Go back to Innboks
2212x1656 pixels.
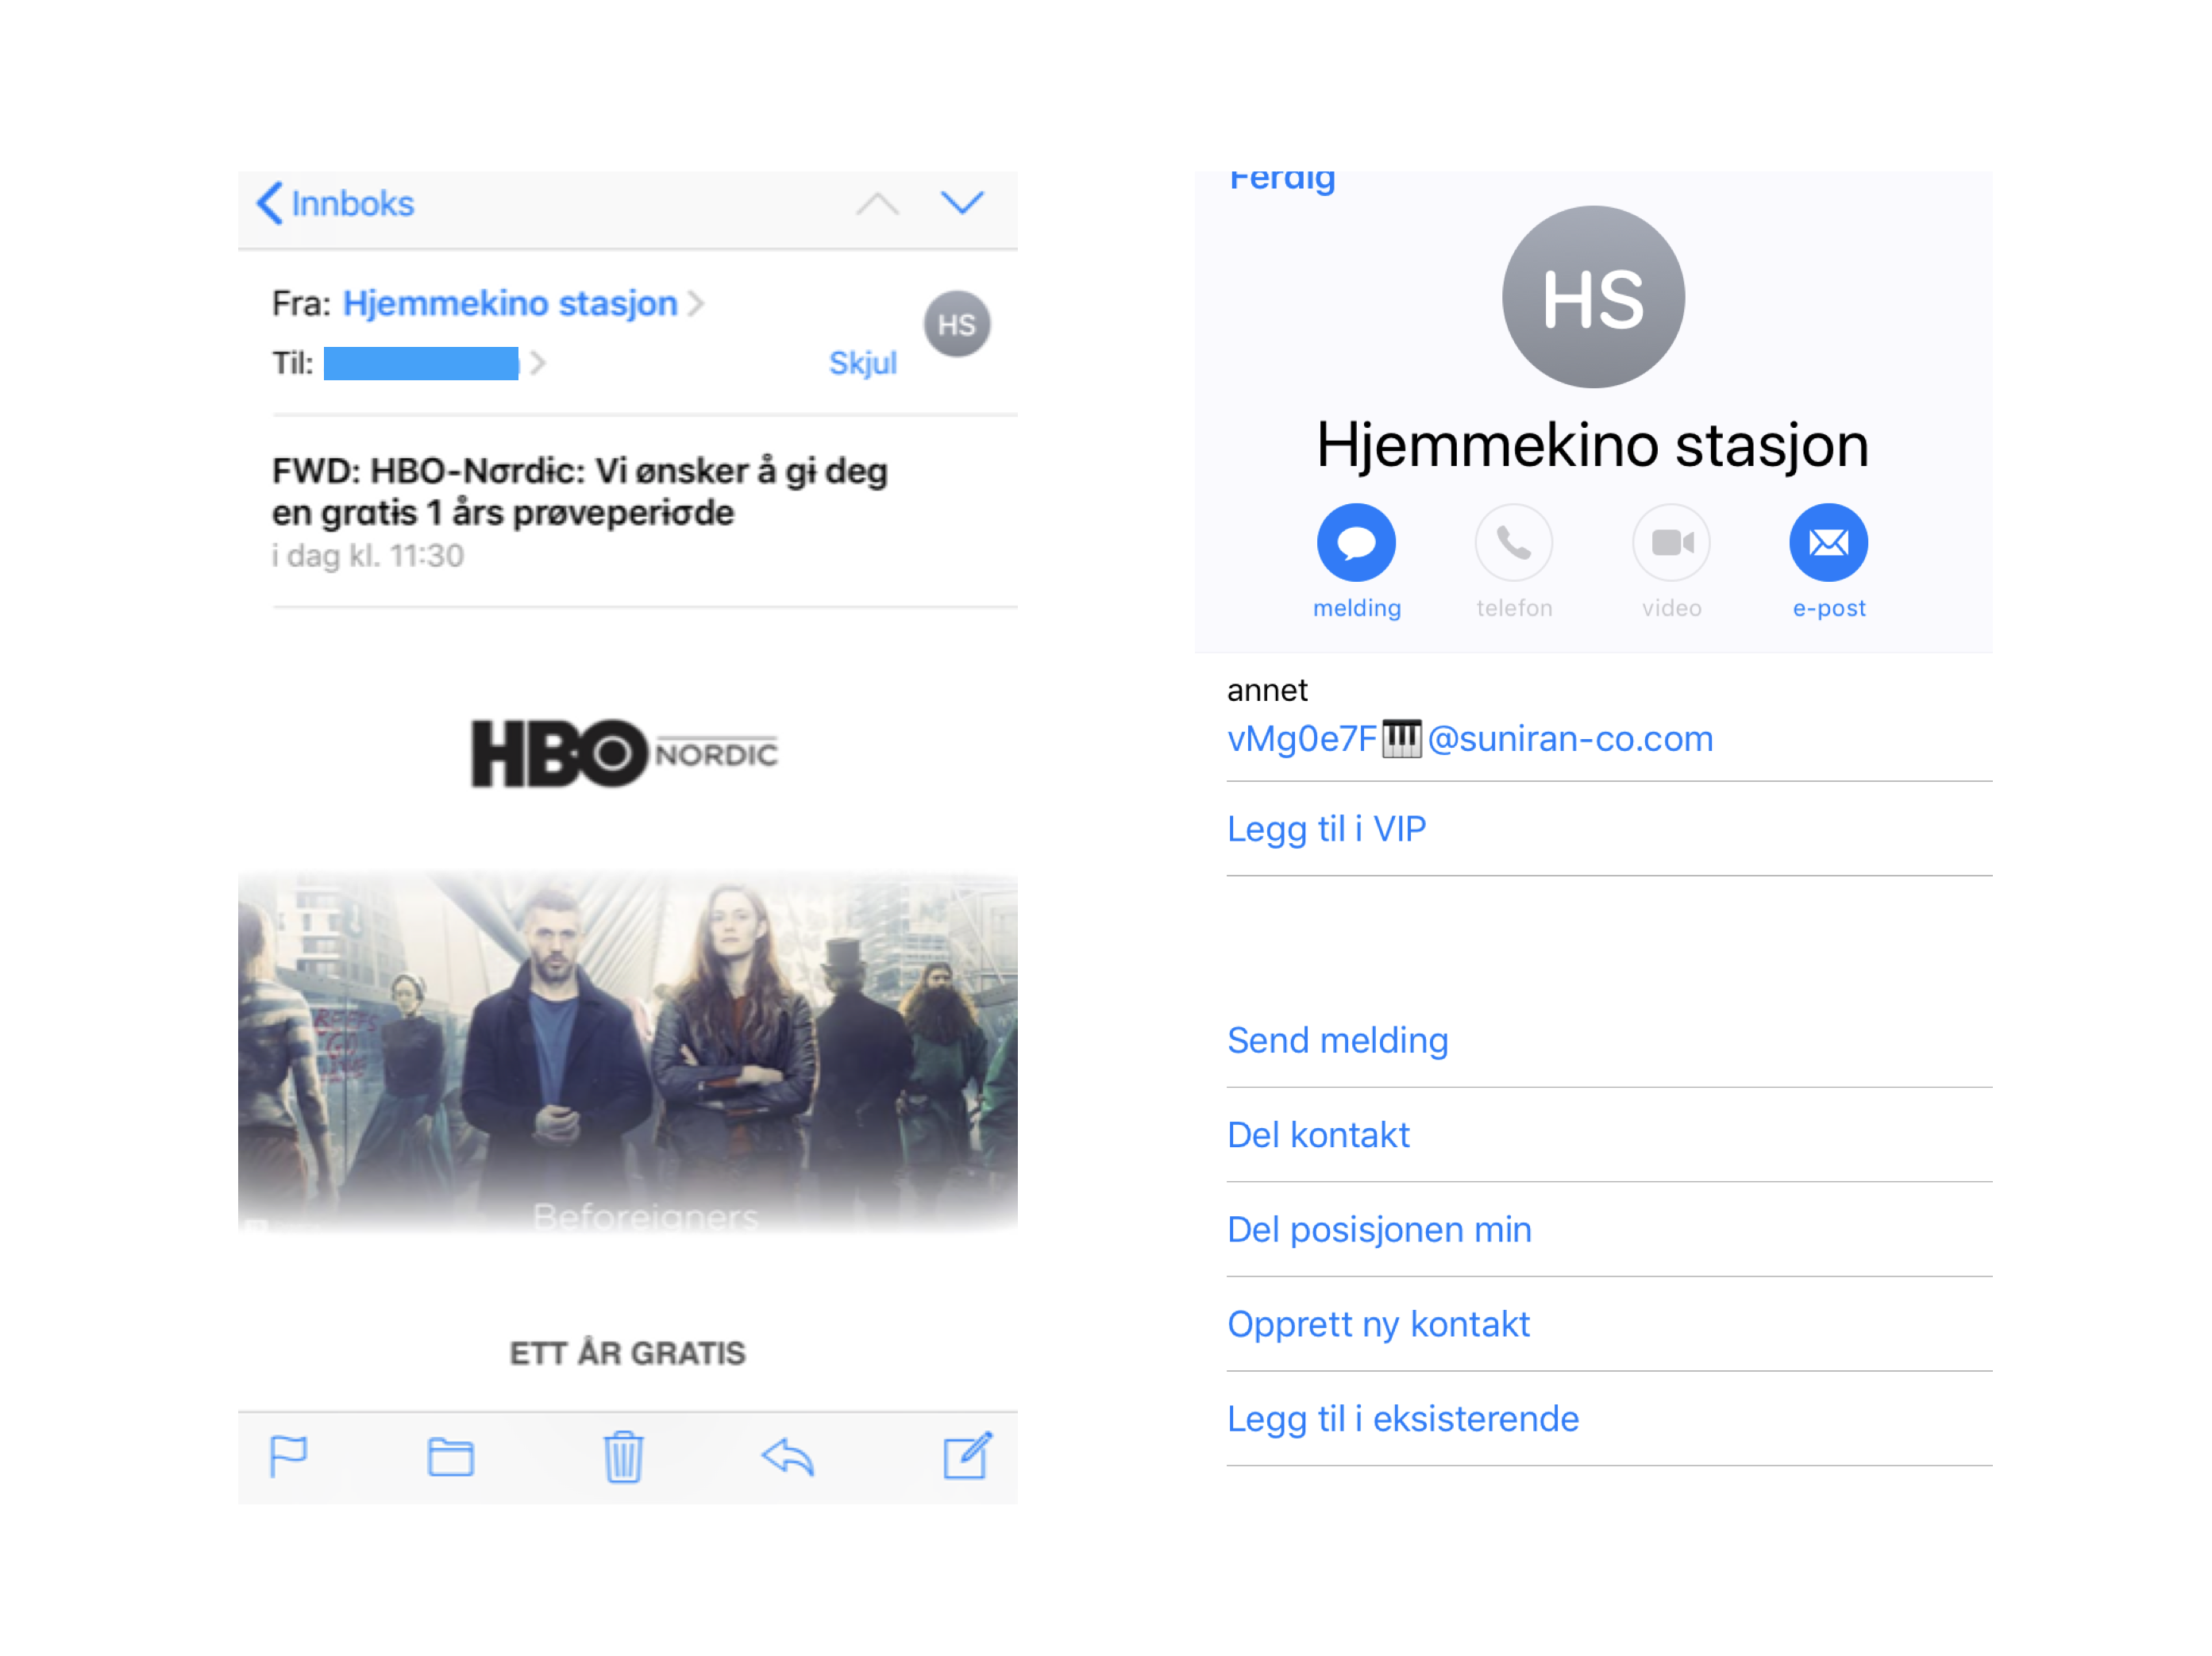(335, 203)
